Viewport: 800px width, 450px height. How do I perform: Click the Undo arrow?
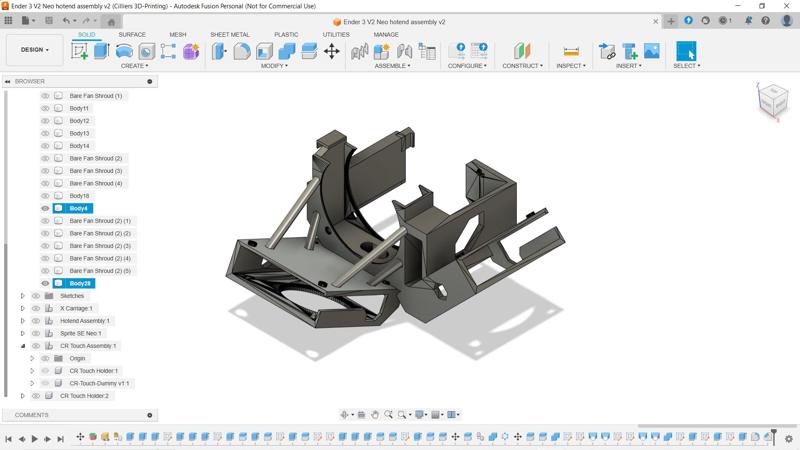click(x=66, y=20)
